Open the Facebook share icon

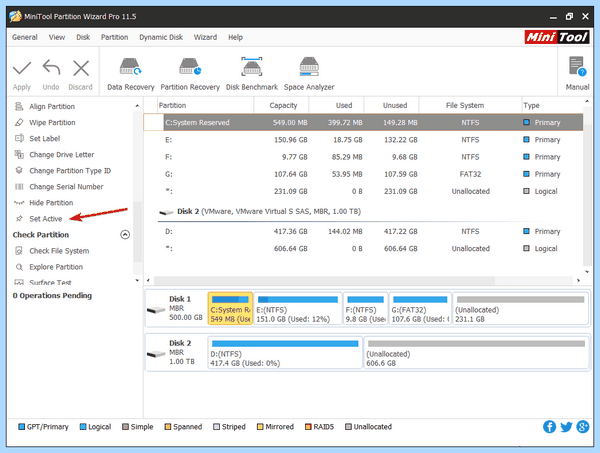click(549, 427)
